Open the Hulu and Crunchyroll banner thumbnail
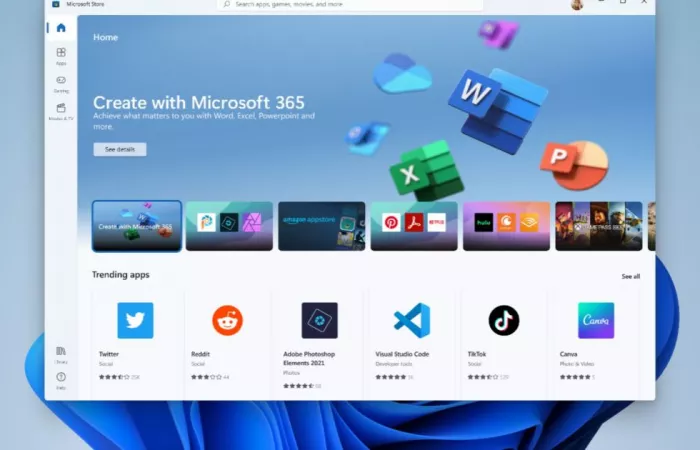Image resolution: width=700 pixels, height=450 pixels. [x=506, y=226]
